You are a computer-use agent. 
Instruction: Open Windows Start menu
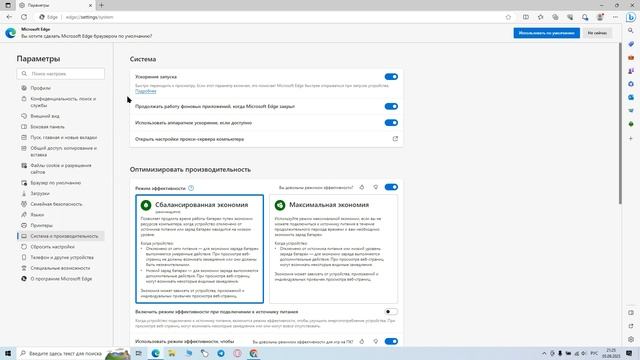tap(8, 353)
